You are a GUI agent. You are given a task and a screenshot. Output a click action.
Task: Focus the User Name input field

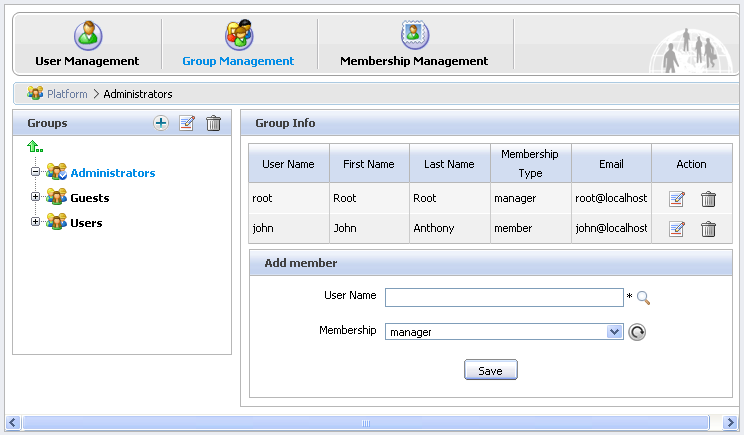[x=504, y=297]
